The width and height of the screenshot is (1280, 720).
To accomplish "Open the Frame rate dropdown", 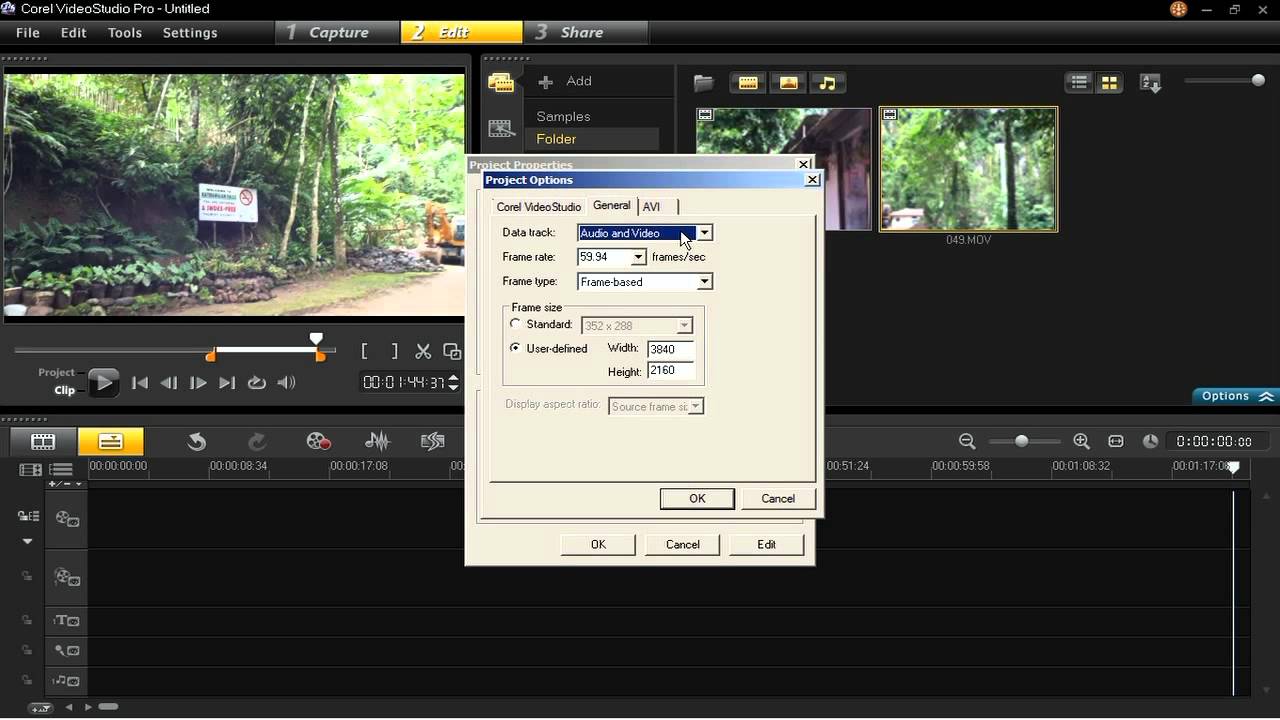I will (638, 257).
